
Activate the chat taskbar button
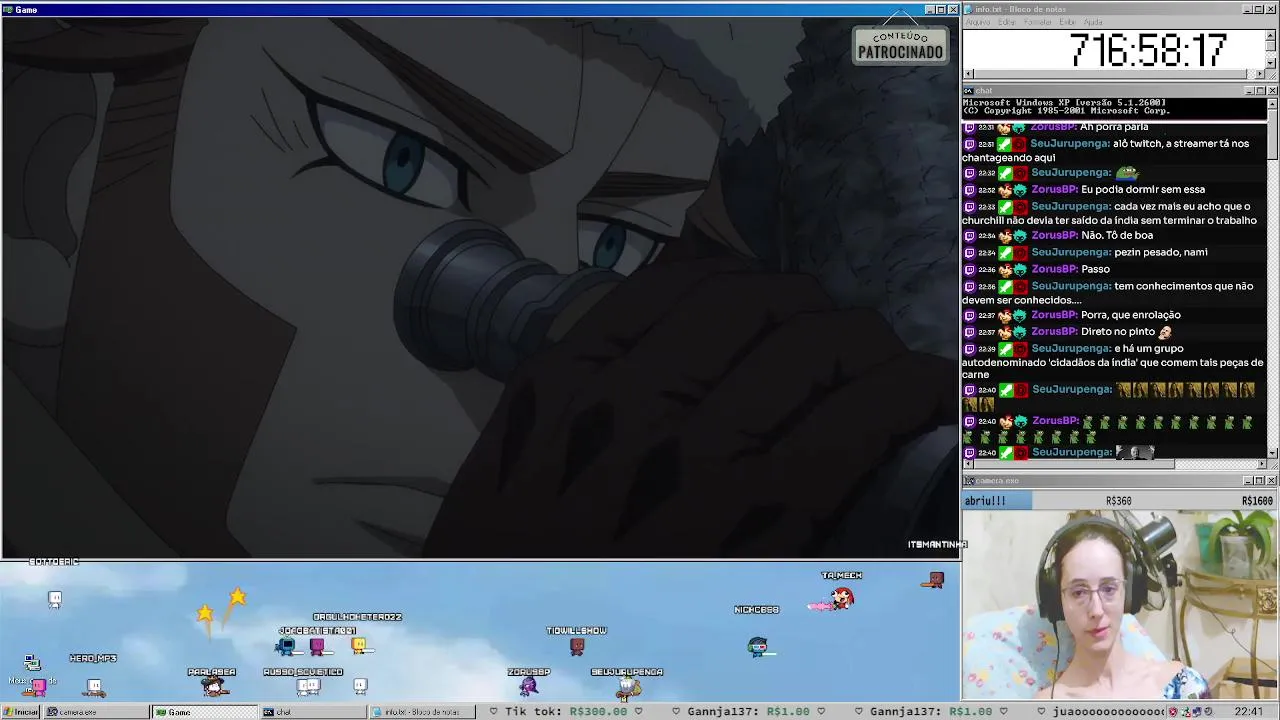[x=313, y=712]
